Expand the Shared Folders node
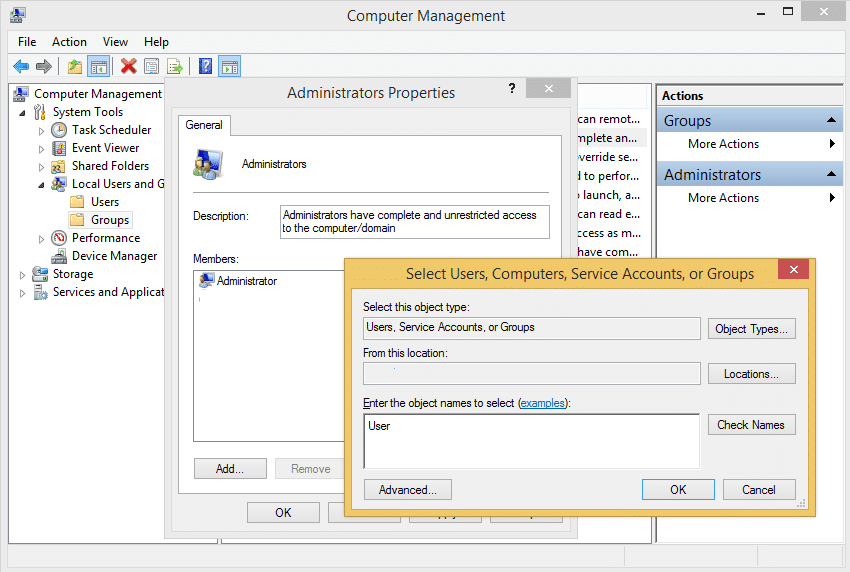The image size is (850, 572). [x=41, y=166]
